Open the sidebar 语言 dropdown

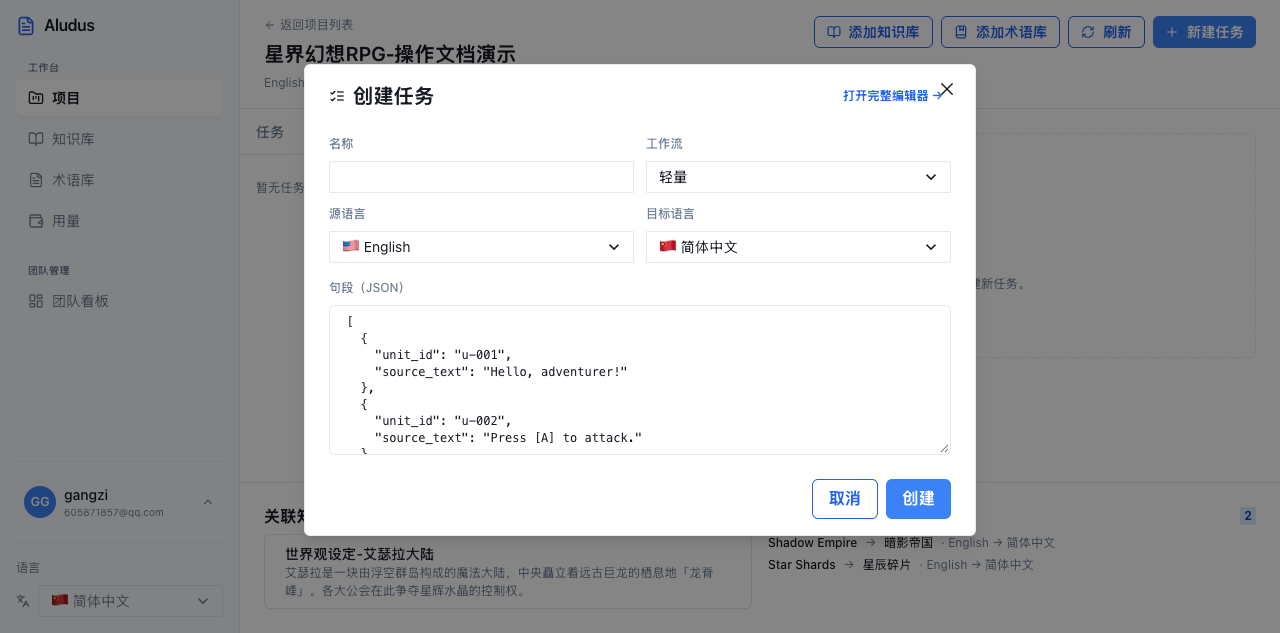[x=130, y=601]
